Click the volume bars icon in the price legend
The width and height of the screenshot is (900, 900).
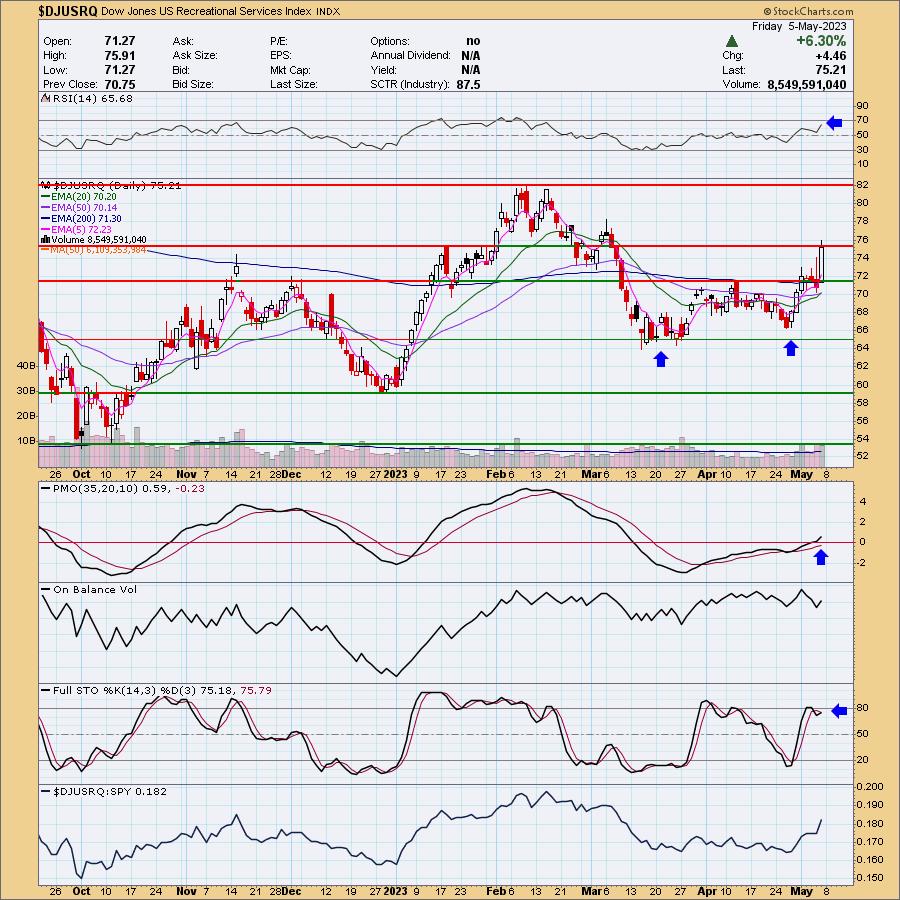click(45, 240)
